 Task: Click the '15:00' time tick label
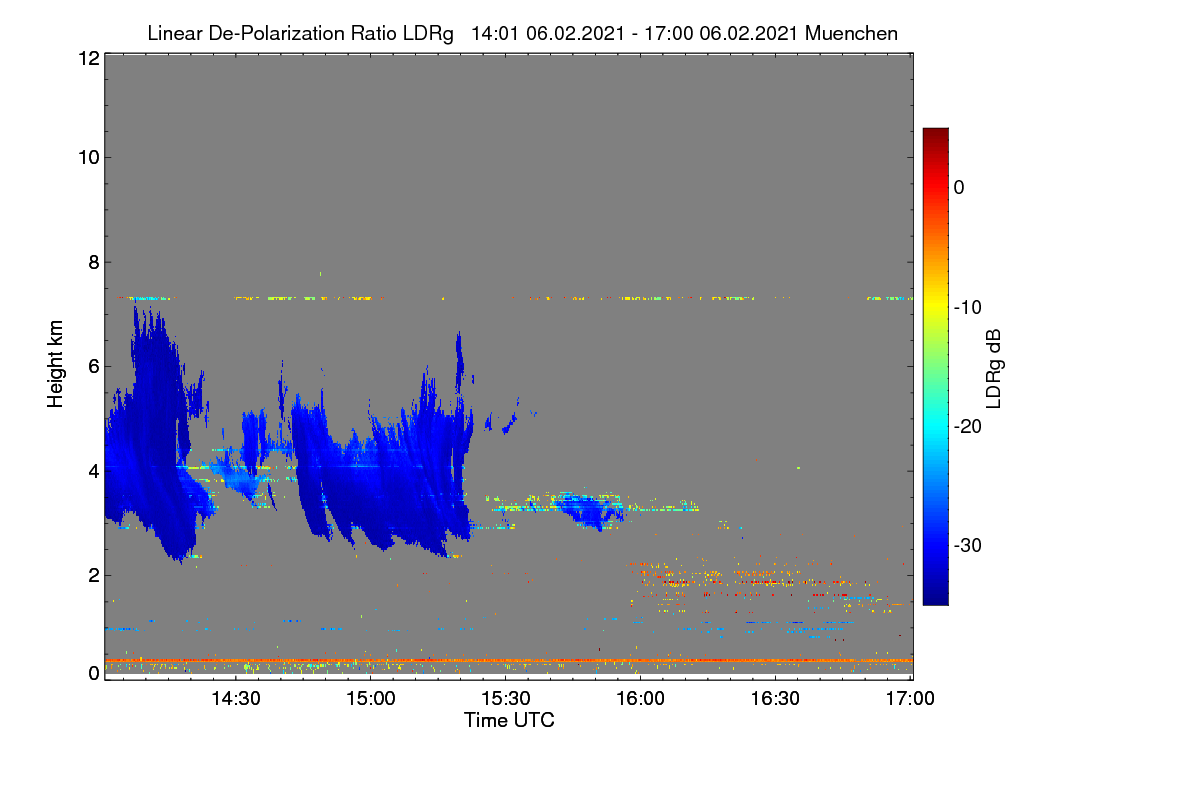click(371, 699)
